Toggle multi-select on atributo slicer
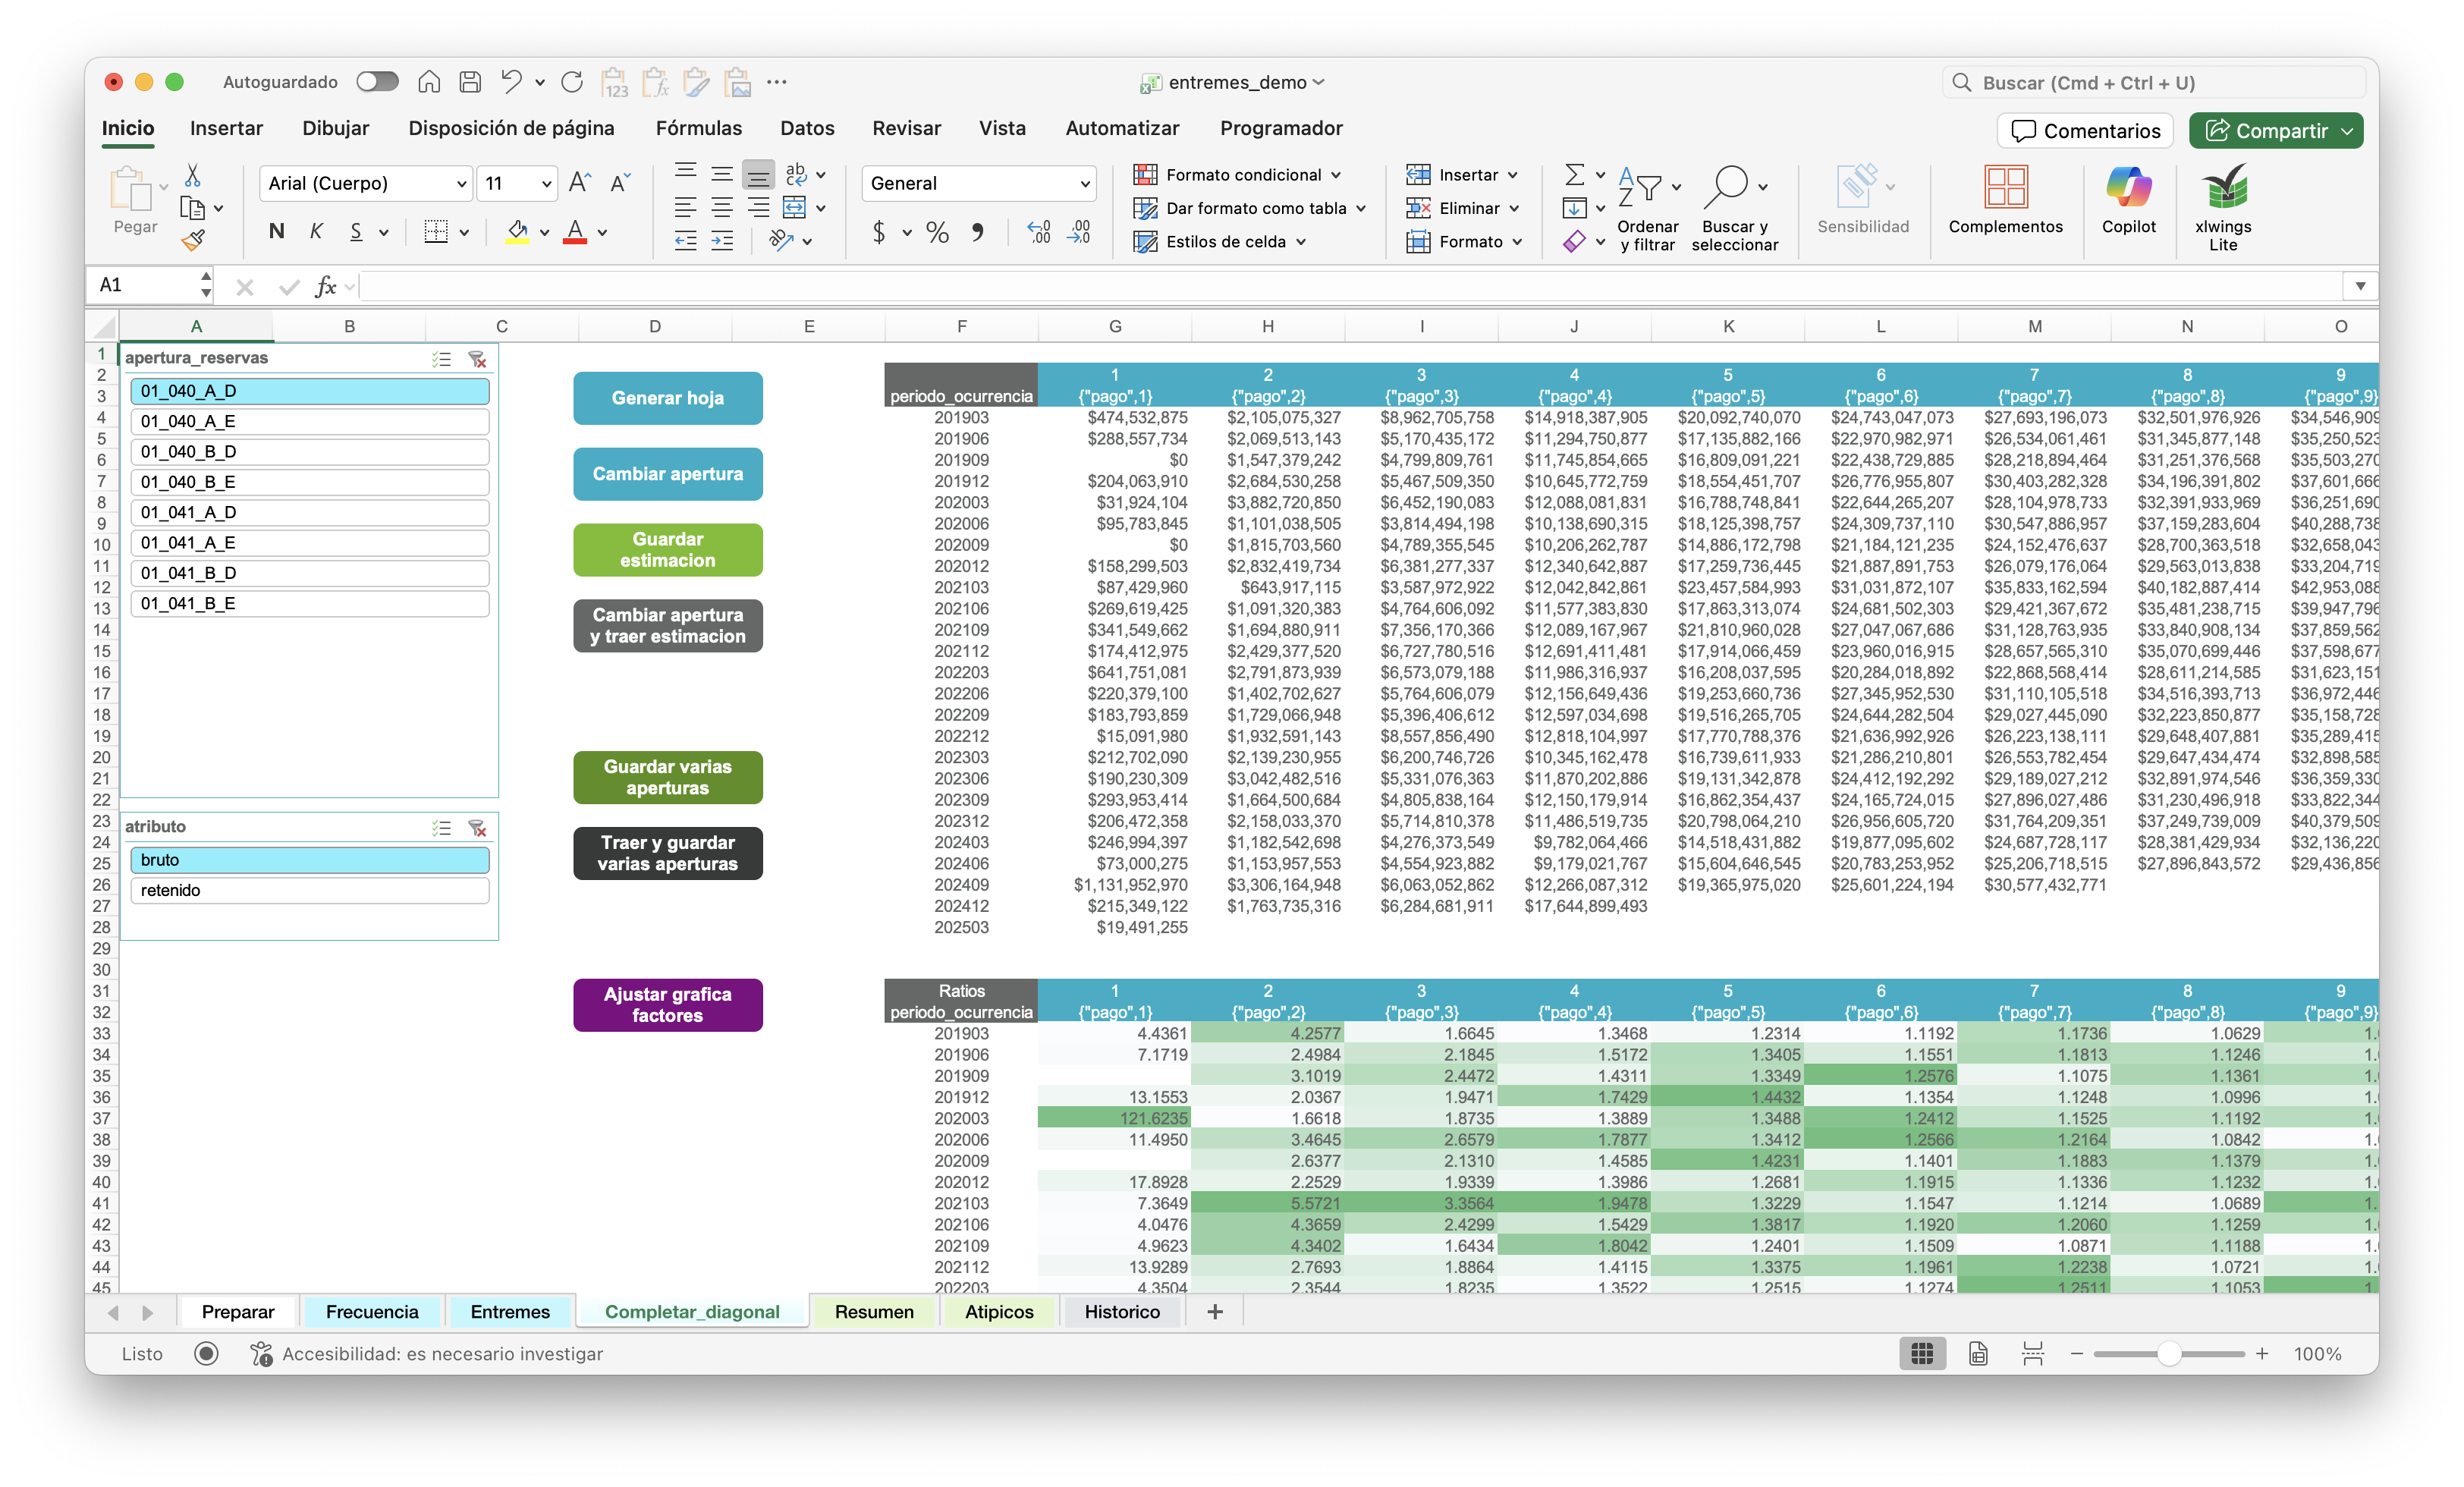This screenshot has width=2464, height=1487. pos(441,828)
